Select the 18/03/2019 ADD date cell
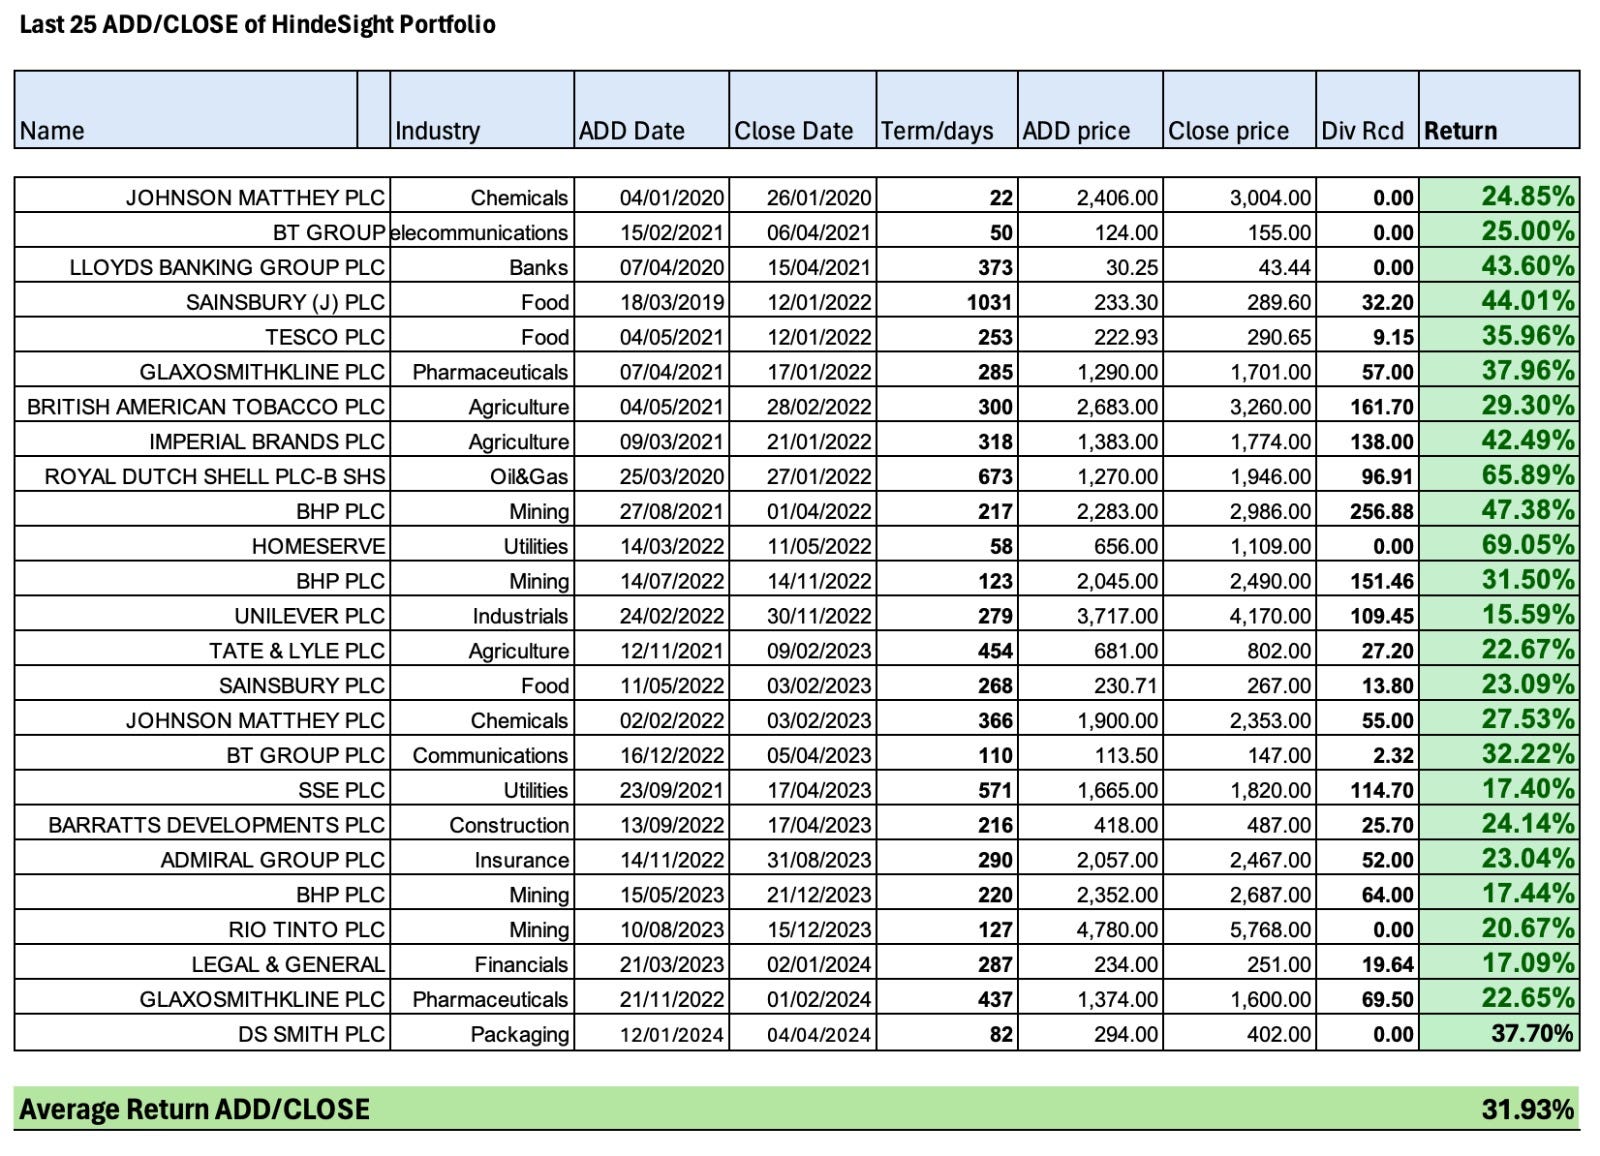The width and height of the screenshot is (1600, 1156). point(651,302)
